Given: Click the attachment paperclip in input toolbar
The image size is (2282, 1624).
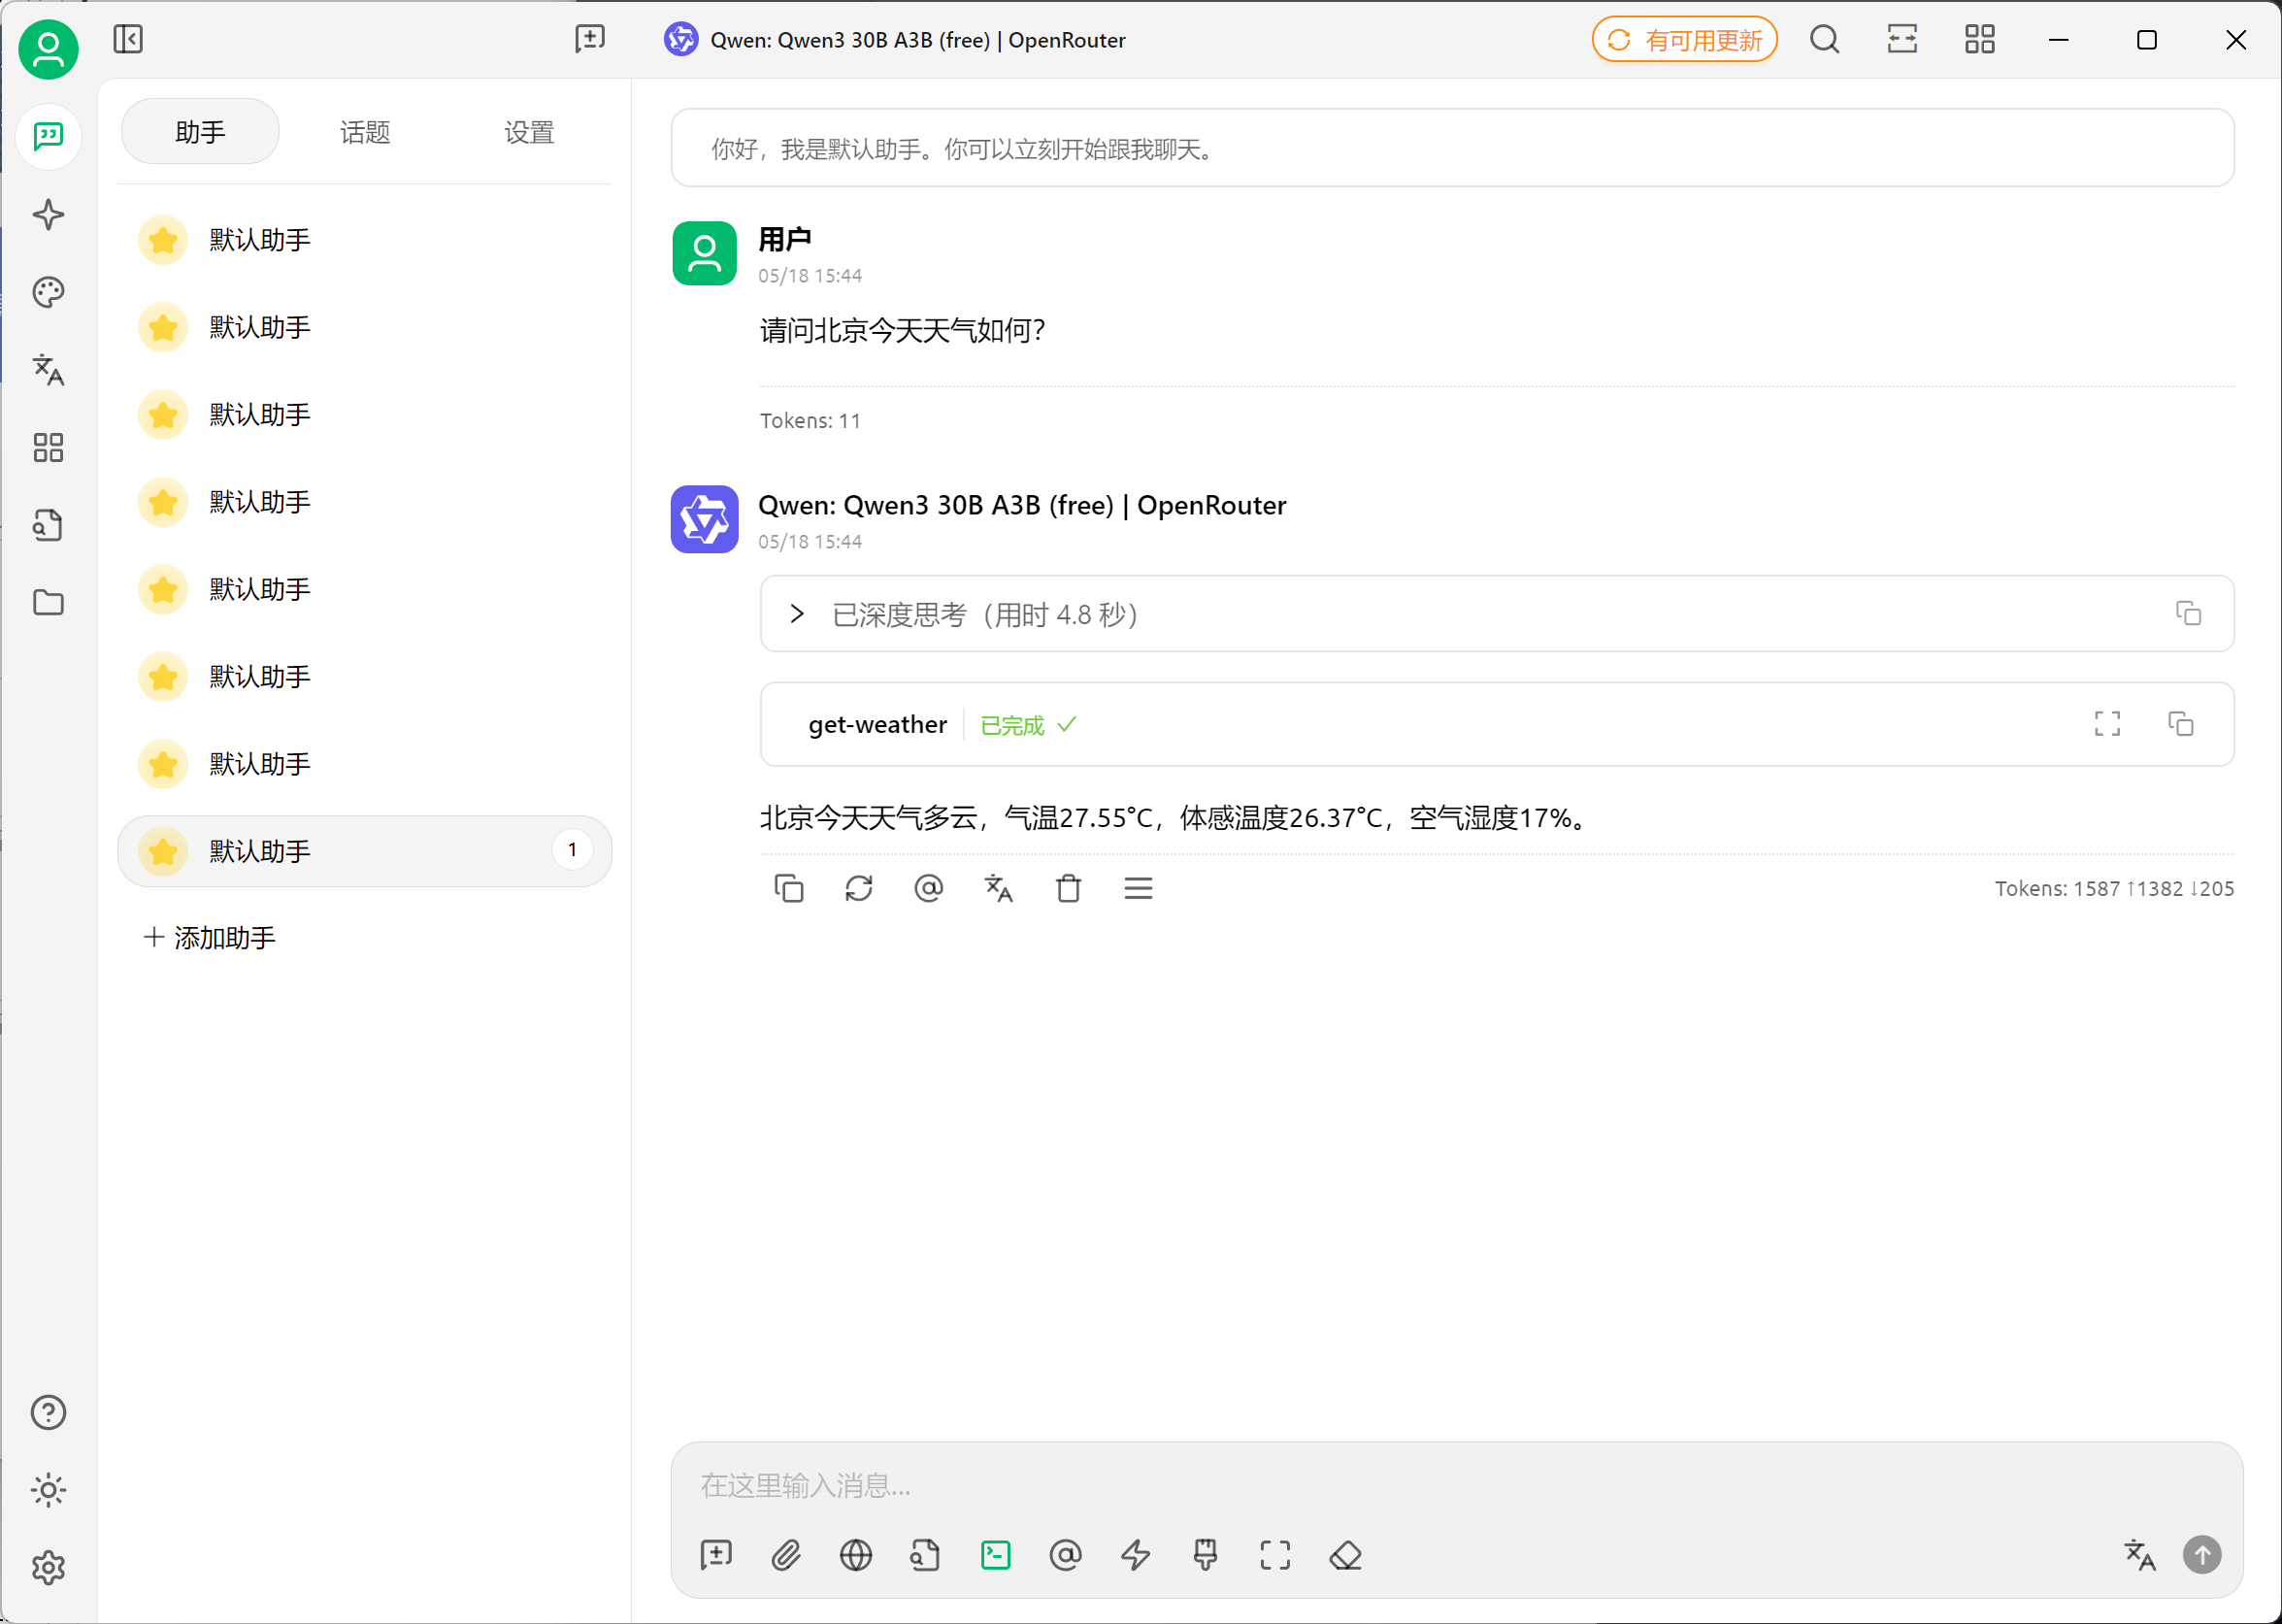Looking at the screenshot, I should pos(786,1555).
